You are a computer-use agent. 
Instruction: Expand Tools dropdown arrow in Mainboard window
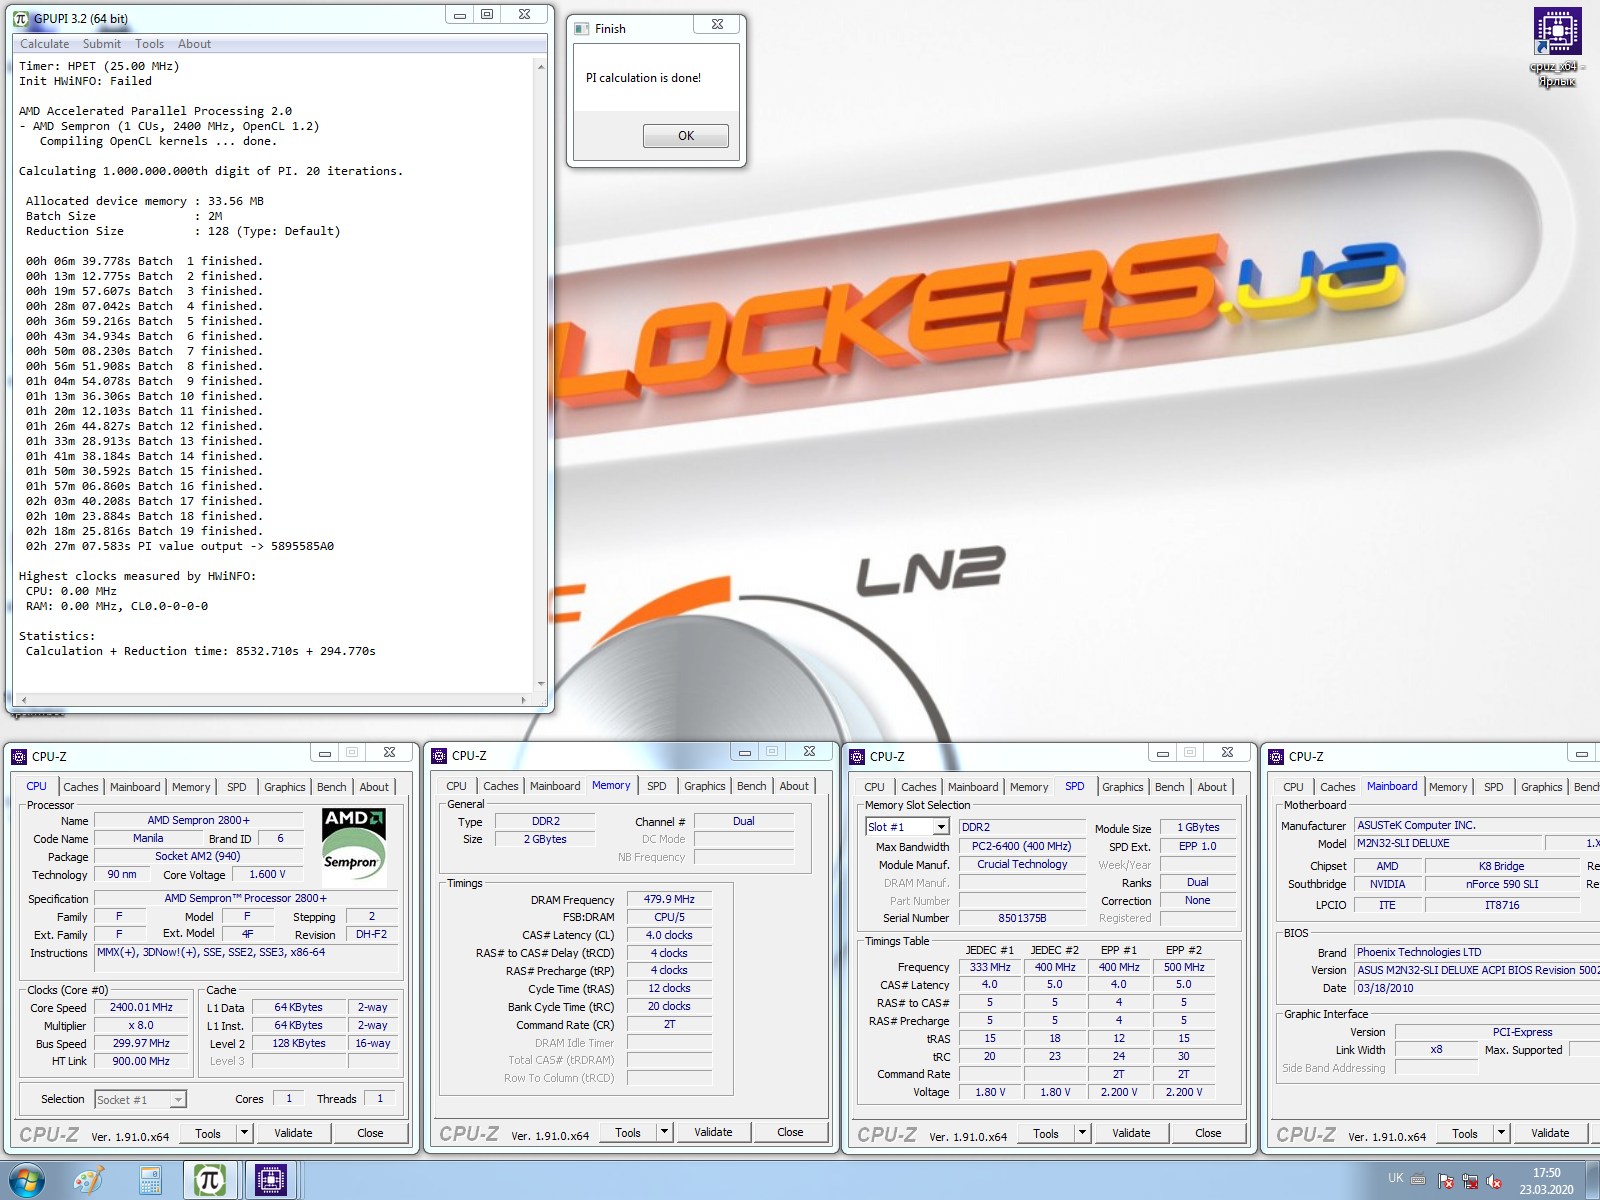(x=1501, y=1133)
